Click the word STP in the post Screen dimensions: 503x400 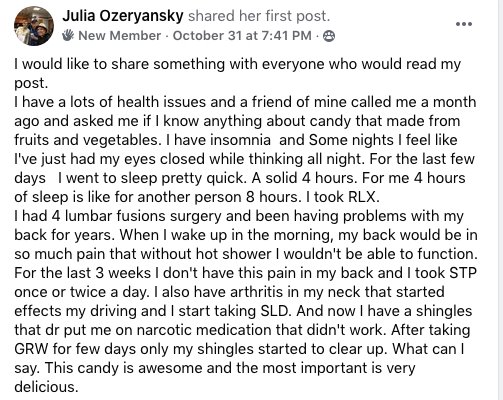463,273
